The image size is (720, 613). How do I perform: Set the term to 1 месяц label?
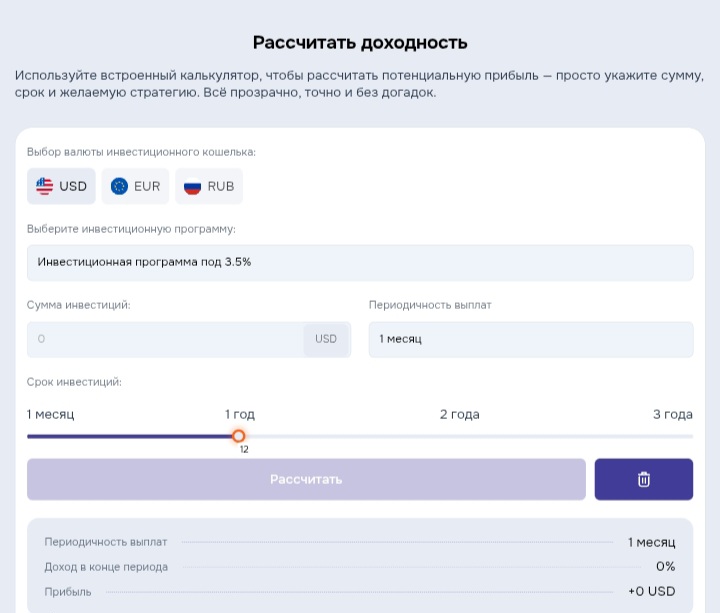[50, 414]
